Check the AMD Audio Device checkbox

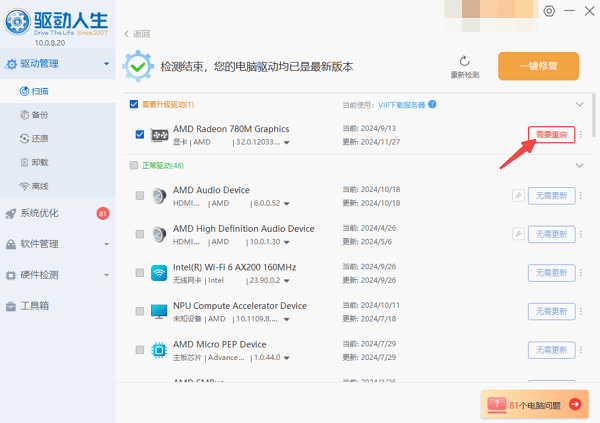point(140,196)
